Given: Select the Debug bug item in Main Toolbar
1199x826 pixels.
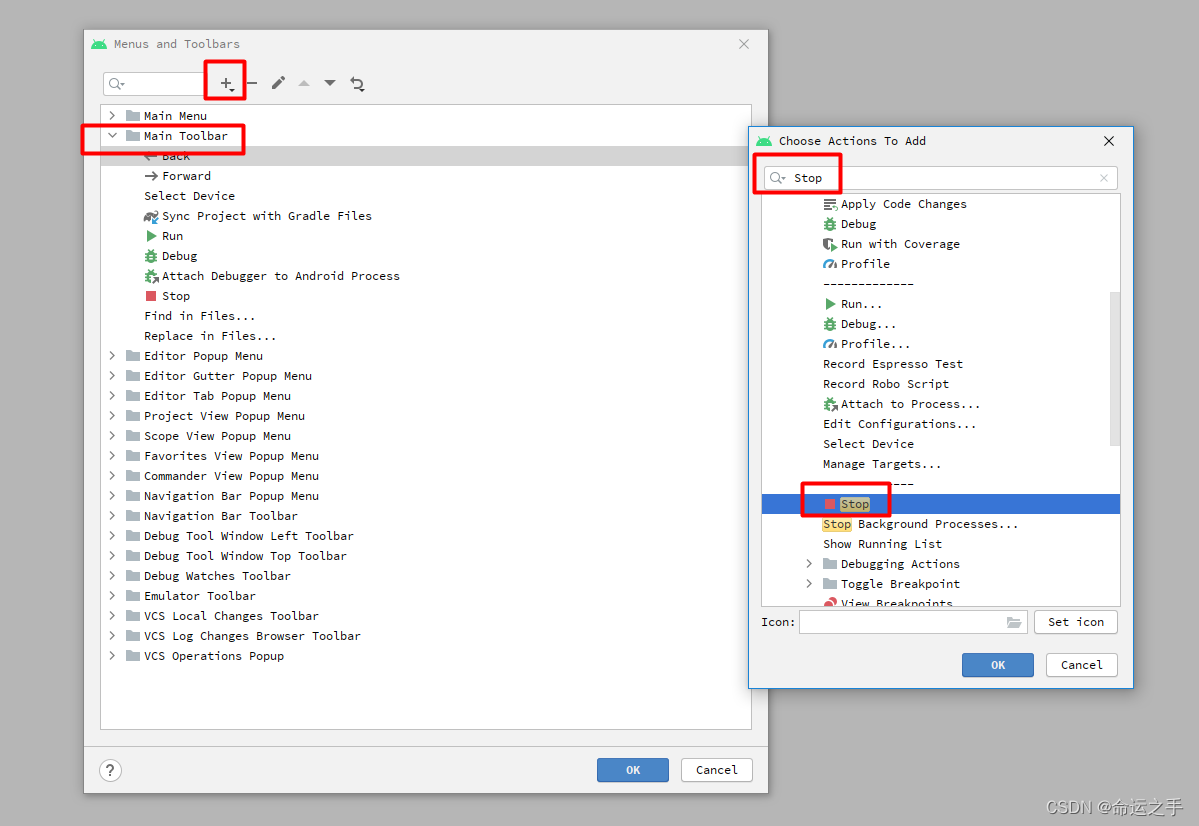Looking at the screenshot, I should pos(171,255).
